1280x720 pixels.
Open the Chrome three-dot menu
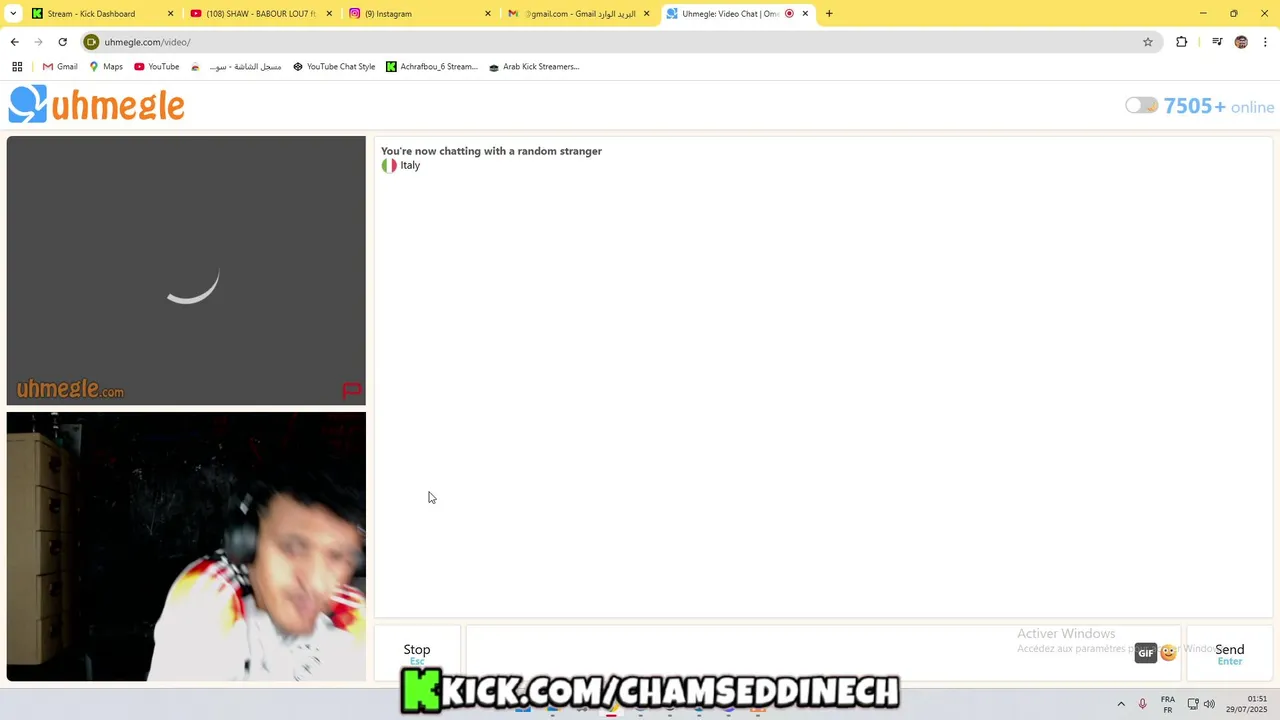[1266, 42]
